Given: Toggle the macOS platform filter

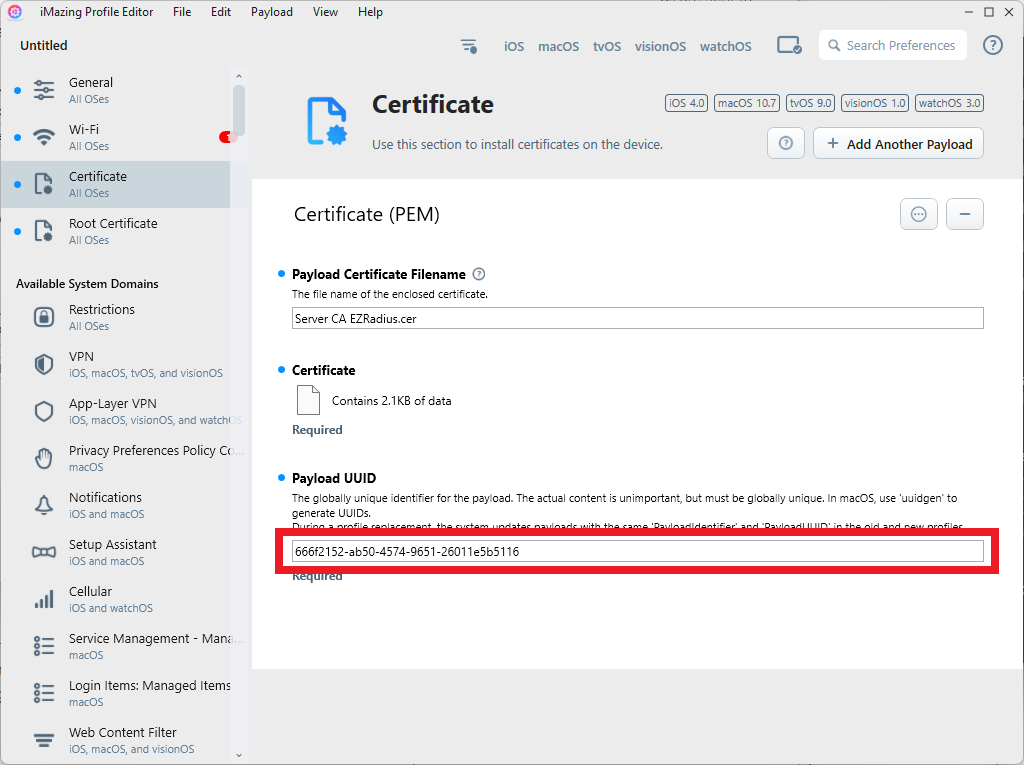Looking at the screenshot, I should coord(558,46).
